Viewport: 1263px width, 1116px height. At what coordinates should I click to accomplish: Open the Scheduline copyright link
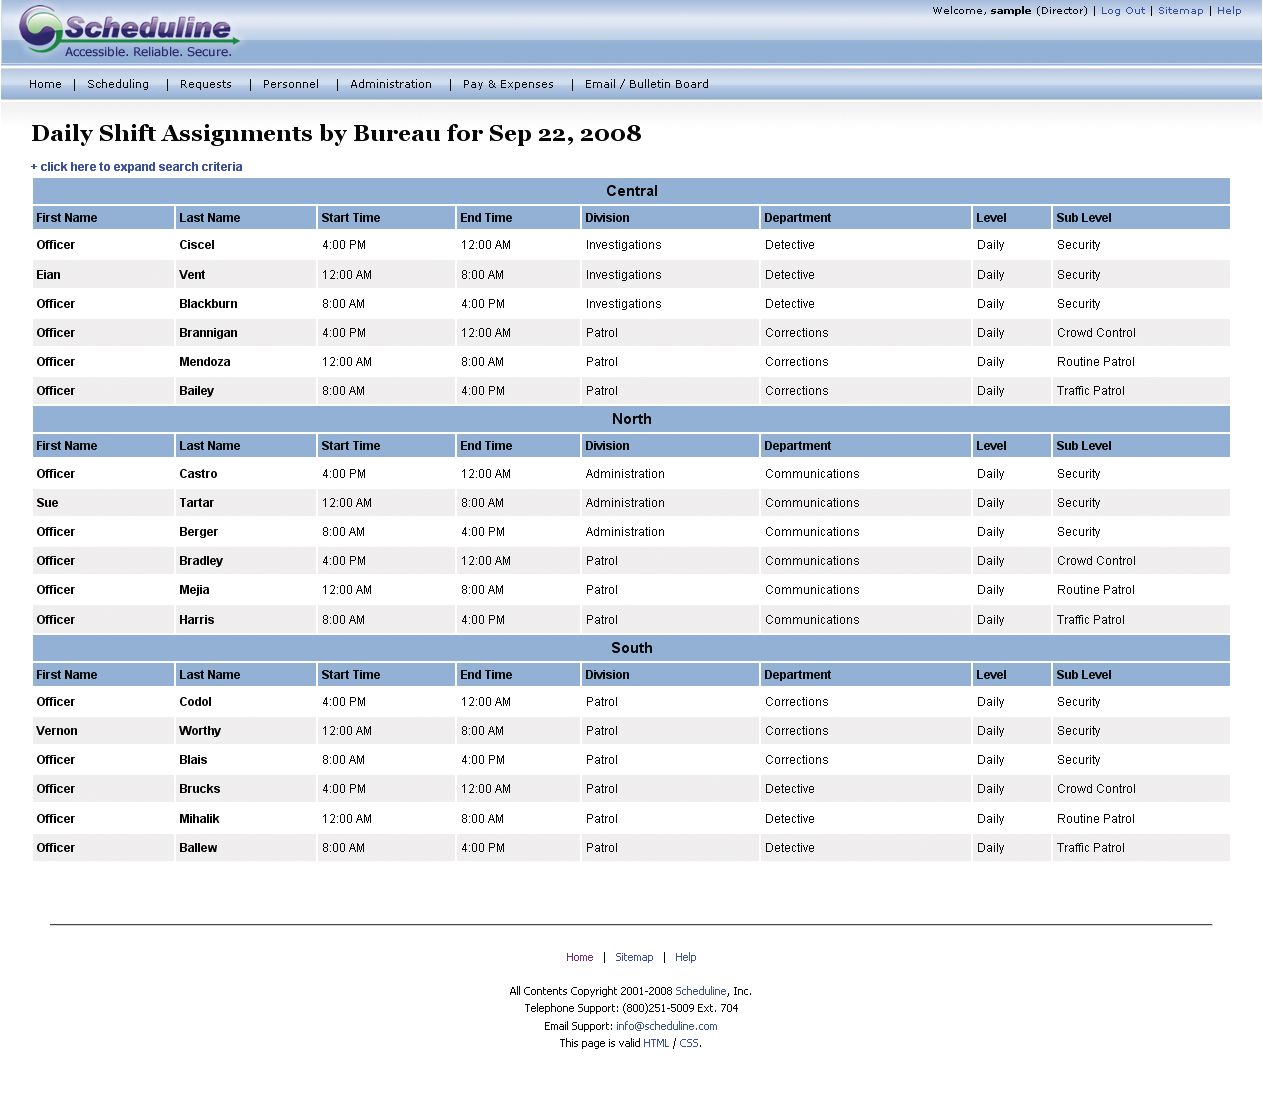[x=701, y=991]
